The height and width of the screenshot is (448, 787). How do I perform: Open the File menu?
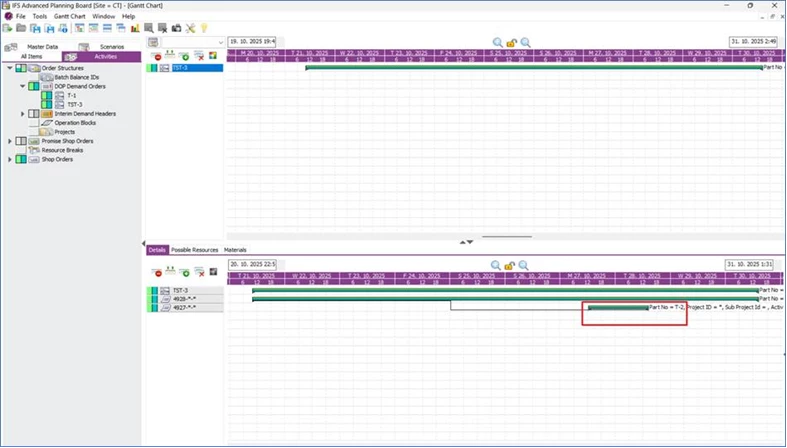pyautogui.click(x=21, y=17)
